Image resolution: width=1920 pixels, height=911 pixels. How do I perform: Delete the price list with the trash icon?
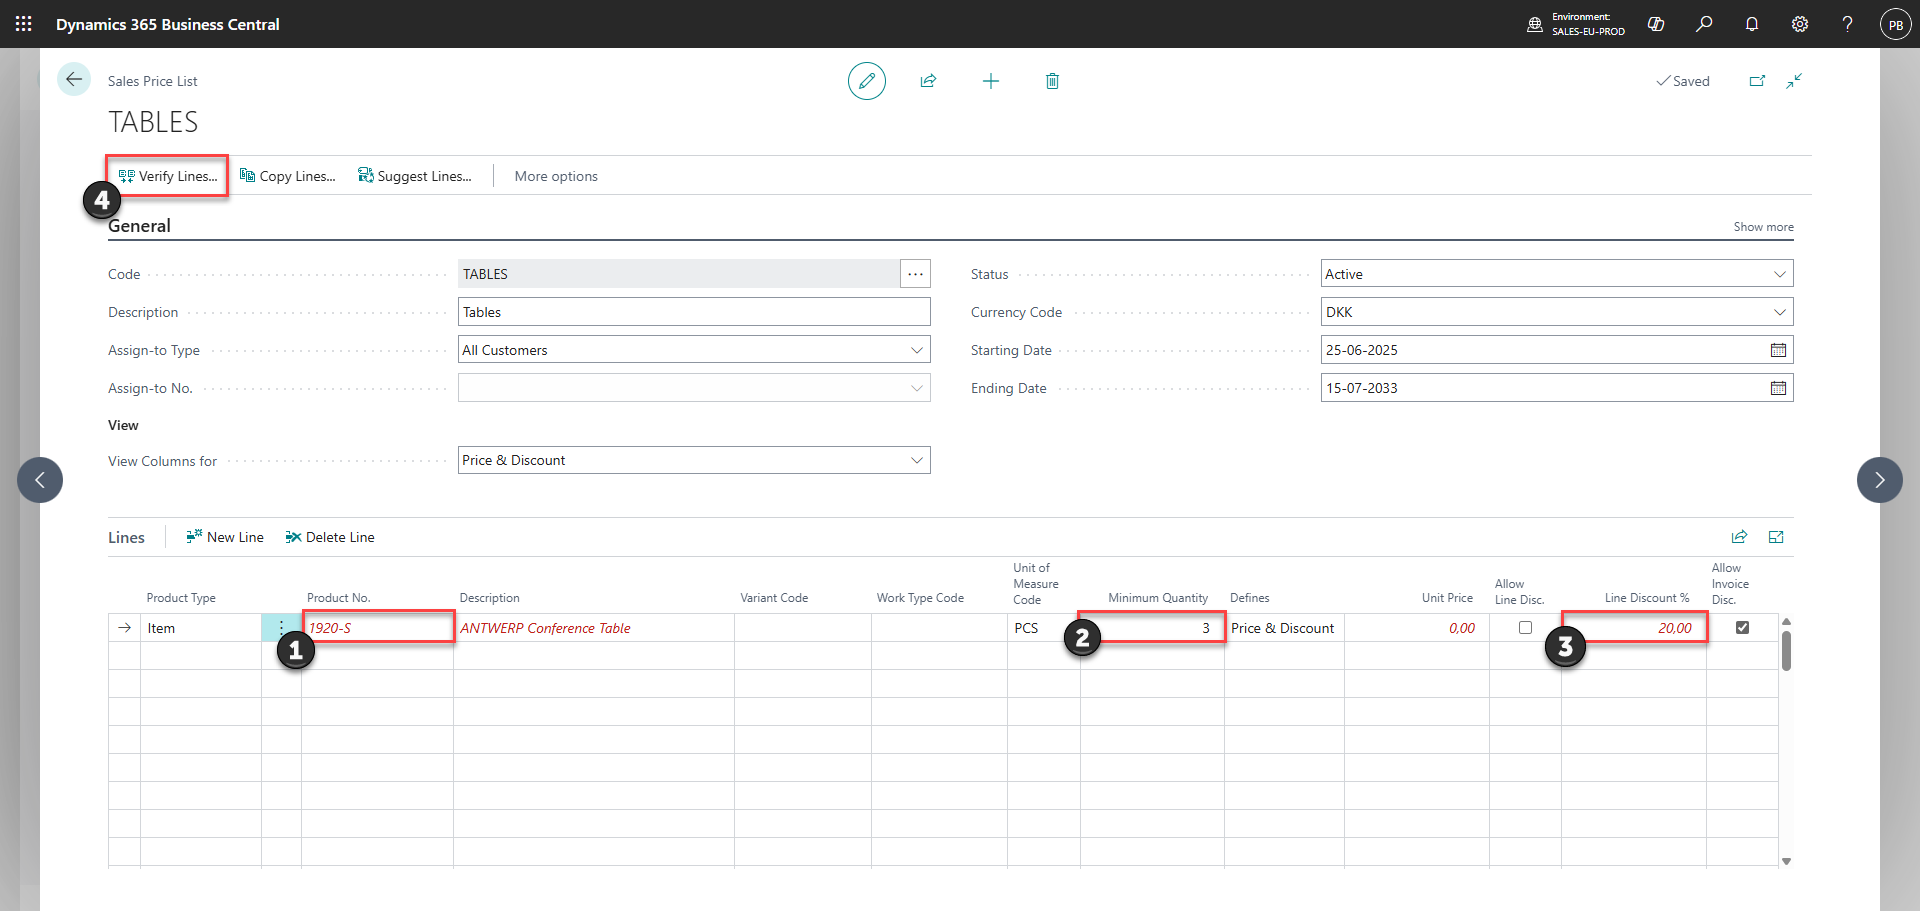tap(1052, 81)
